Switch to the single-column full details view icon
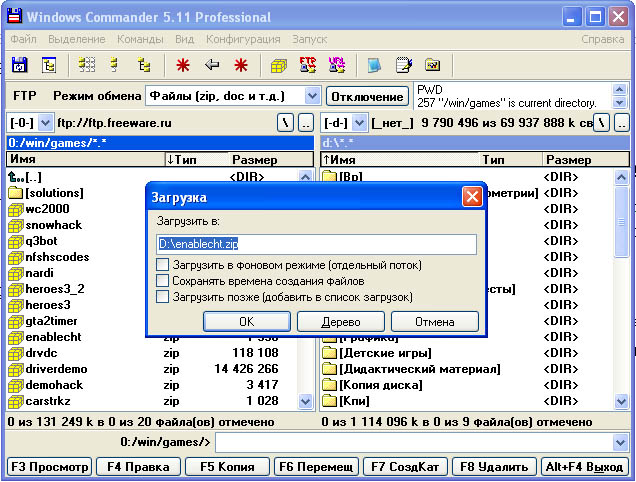636x482 pixels. [x=114, y=65]
